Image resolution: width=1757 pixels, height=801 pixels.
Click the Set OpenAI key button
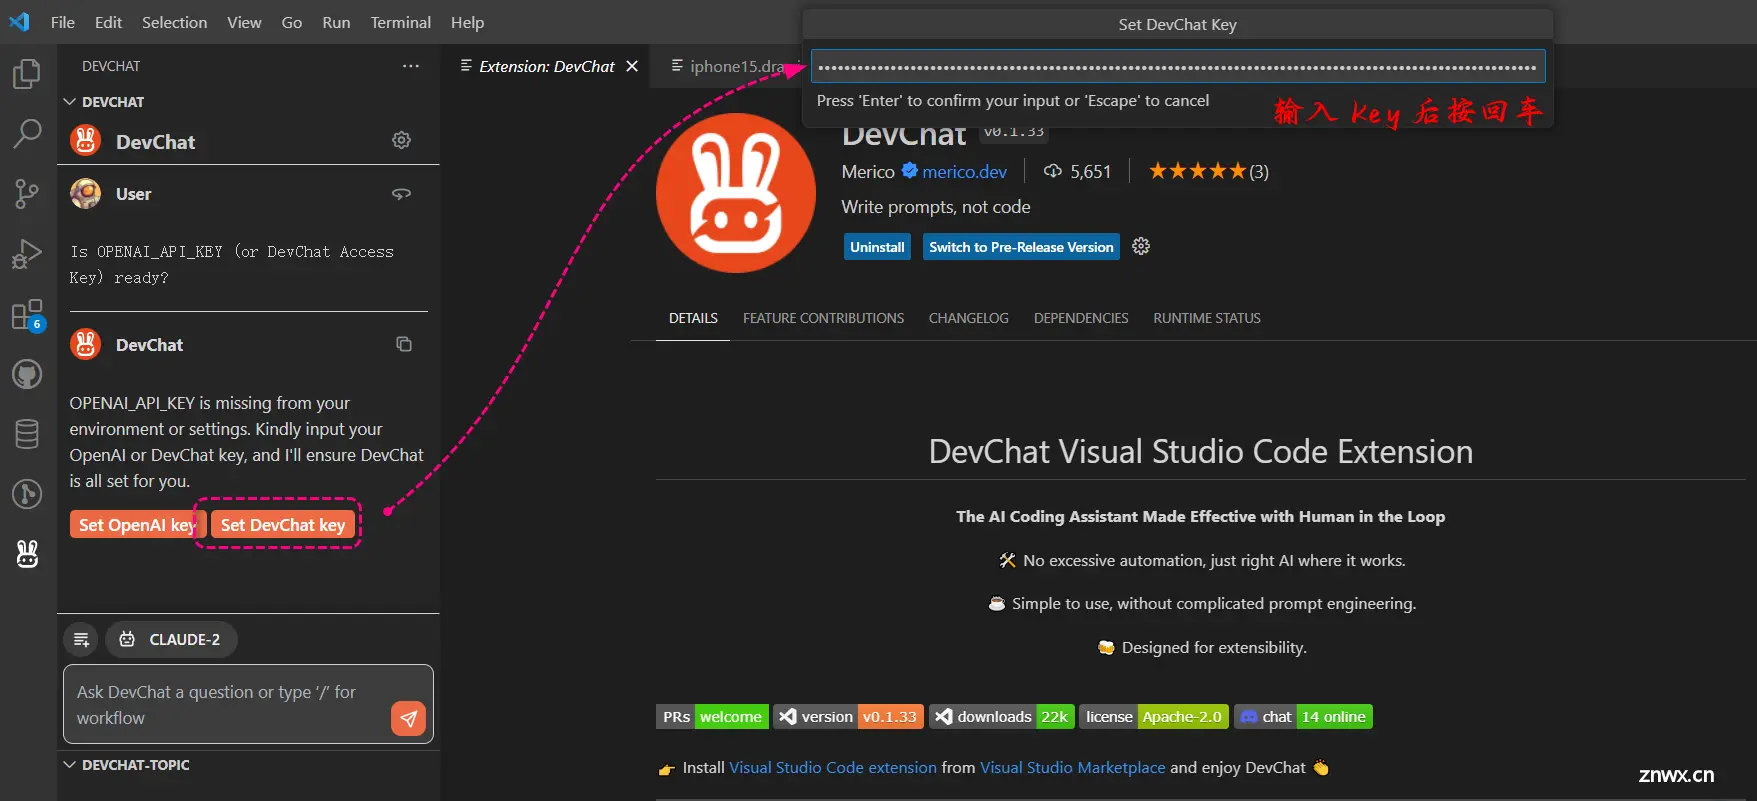tap(138, 525)
